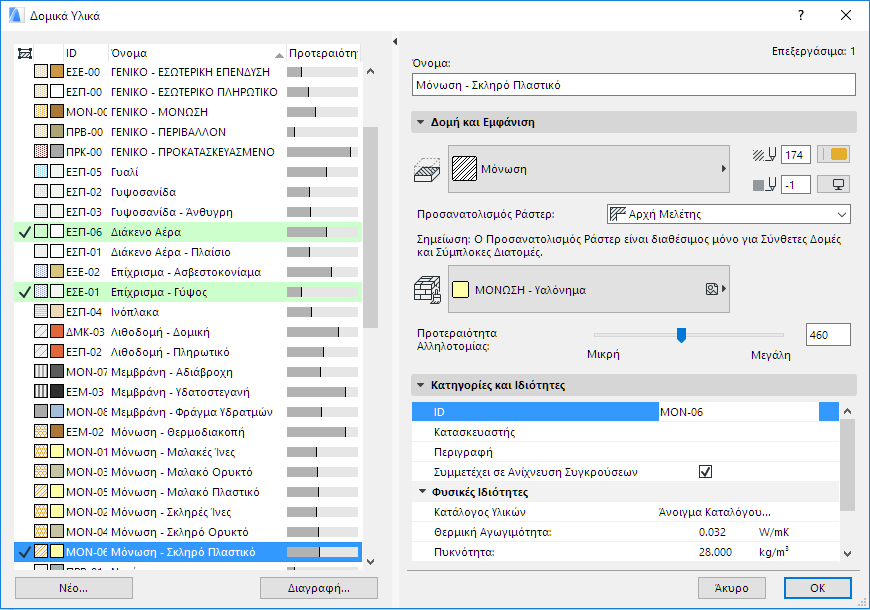Sort list by Όνομα column header

pyautogui.click(x=197, y=53)
